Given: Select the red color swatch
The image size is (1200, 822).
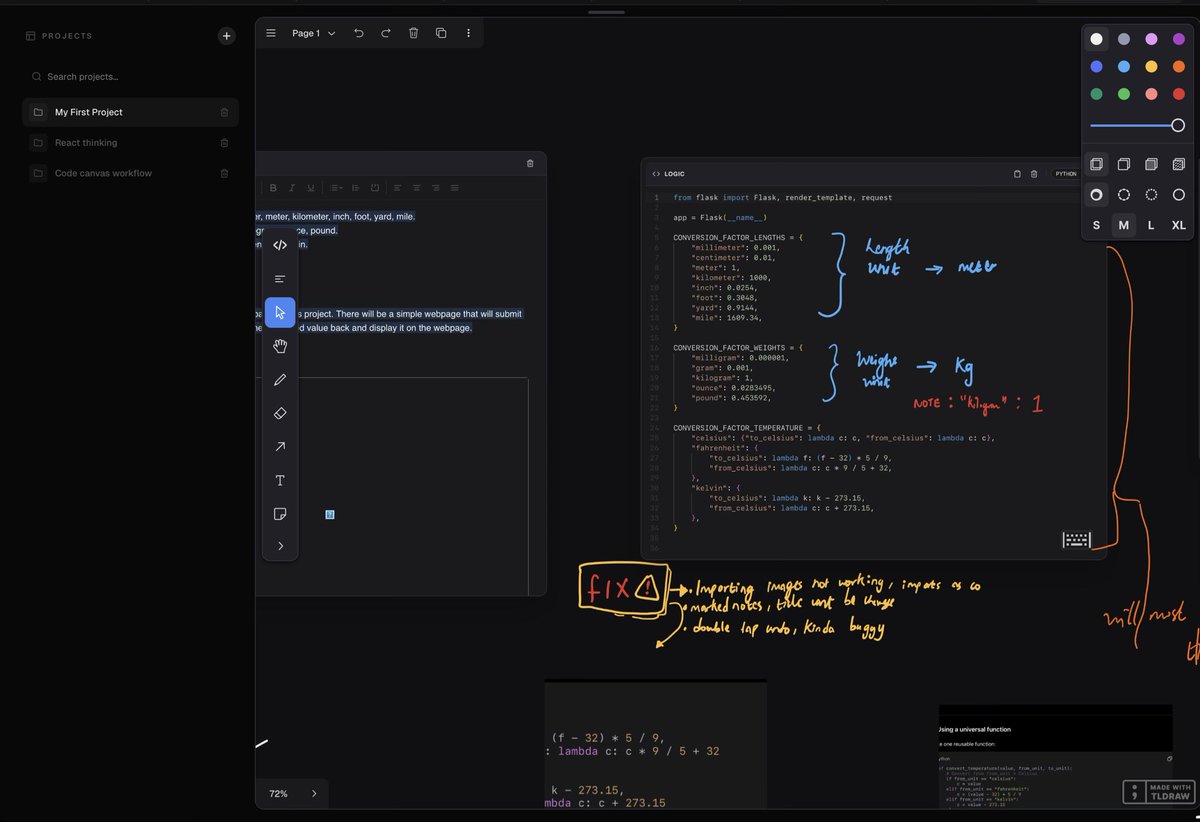Looking at the screenshot, I should (1178, 94).
